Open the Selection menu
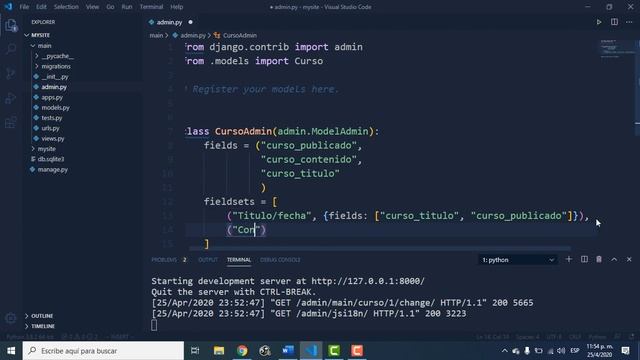640x360 pixels. [66, 7]
